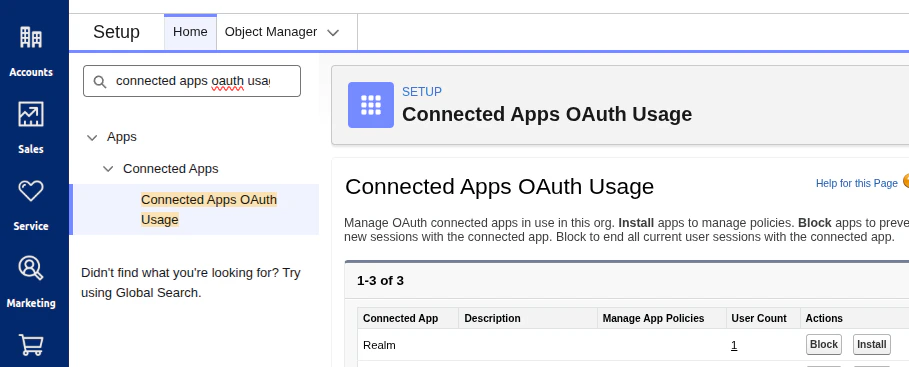This screenshot has height=367, width=909.
Task: Collapse the Apps tree section
Action: point(92,137)
